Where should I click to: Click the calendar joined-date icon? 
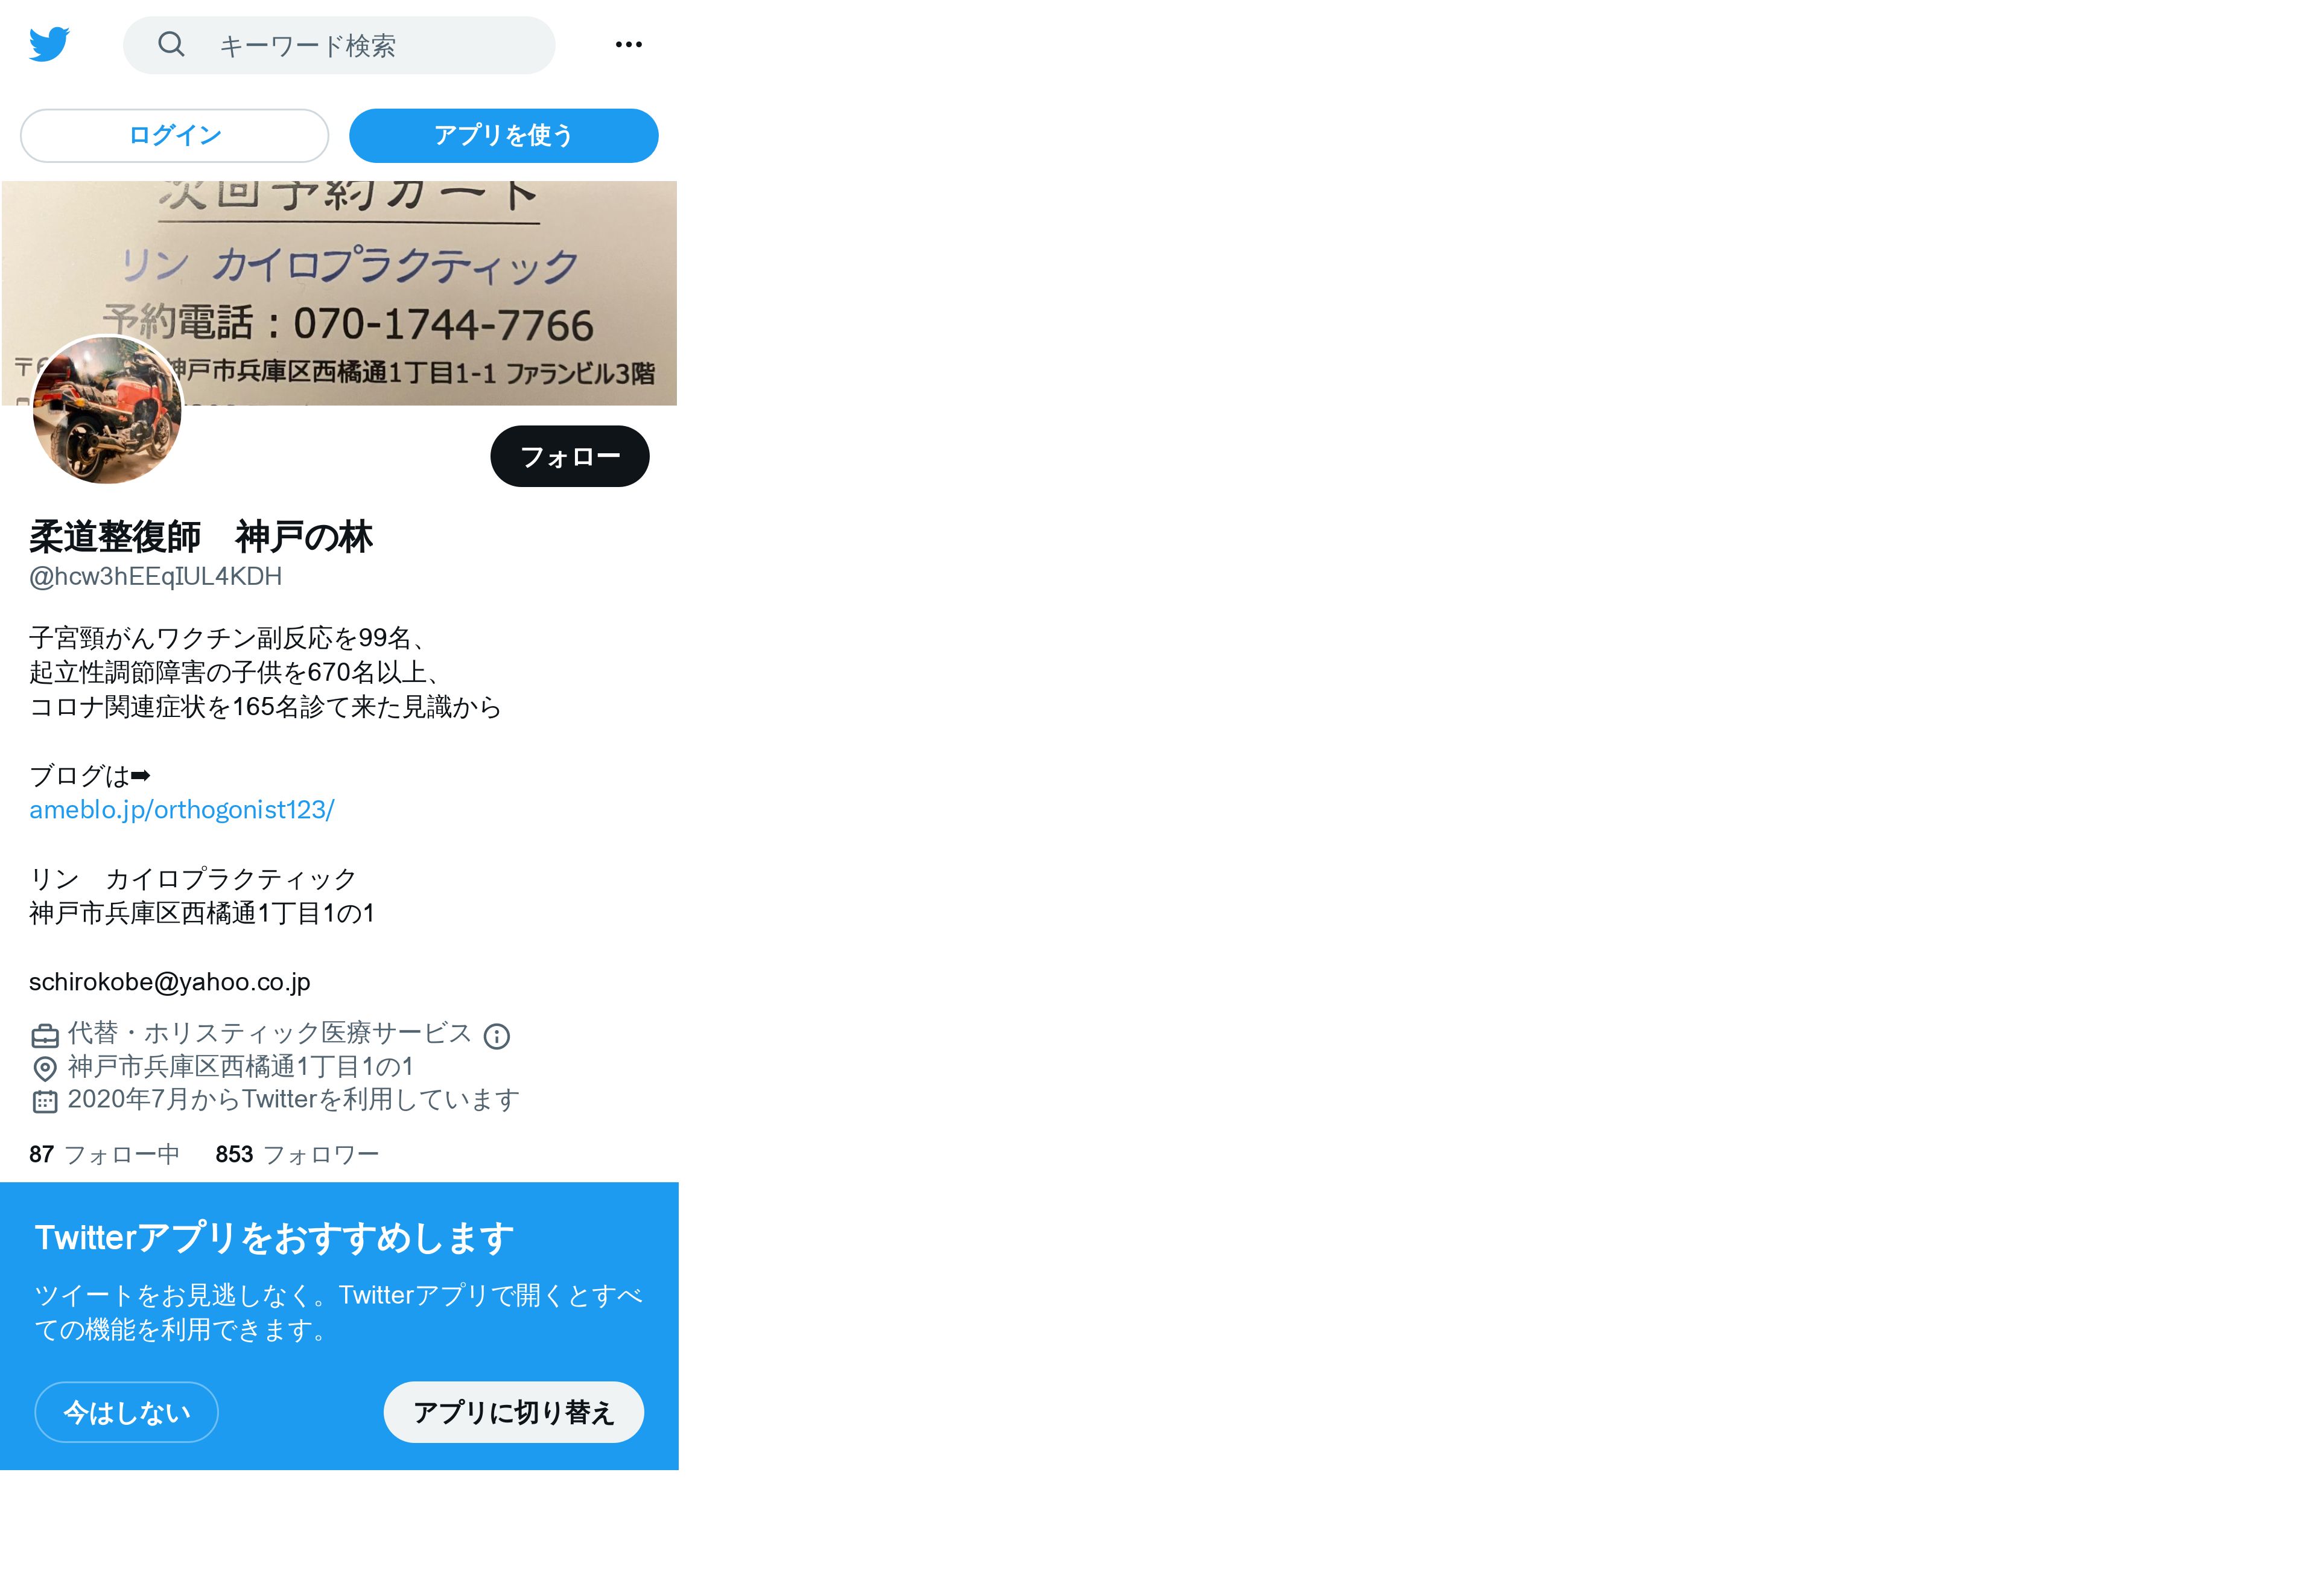pyautogui.click(x=45, y=1101)
